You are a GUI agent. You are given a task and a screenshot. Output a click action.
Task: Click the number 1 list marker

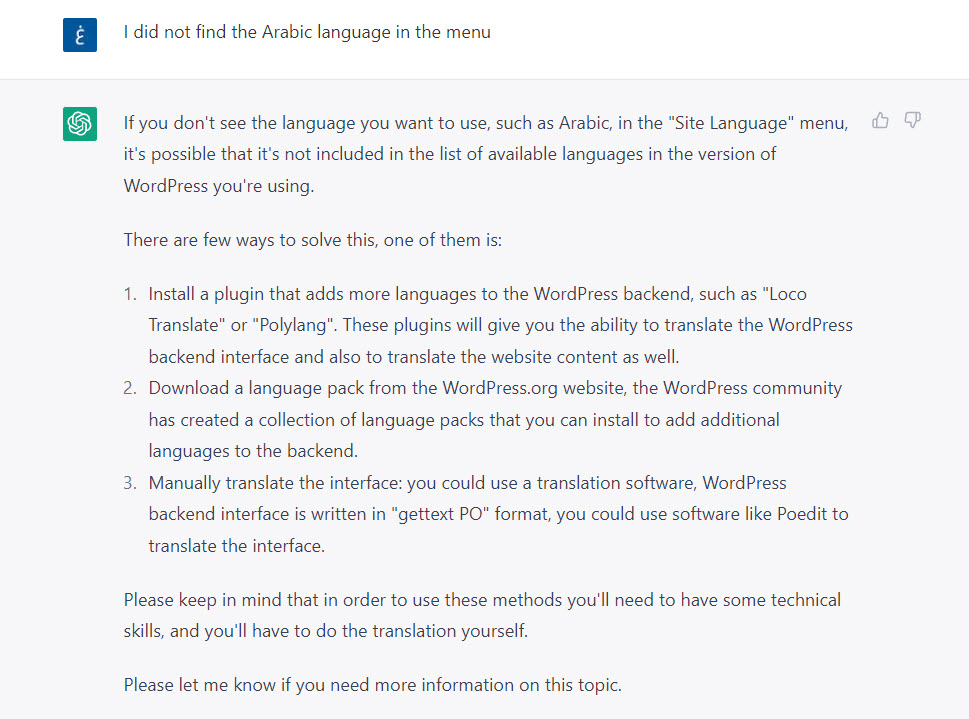coord(130,295)
